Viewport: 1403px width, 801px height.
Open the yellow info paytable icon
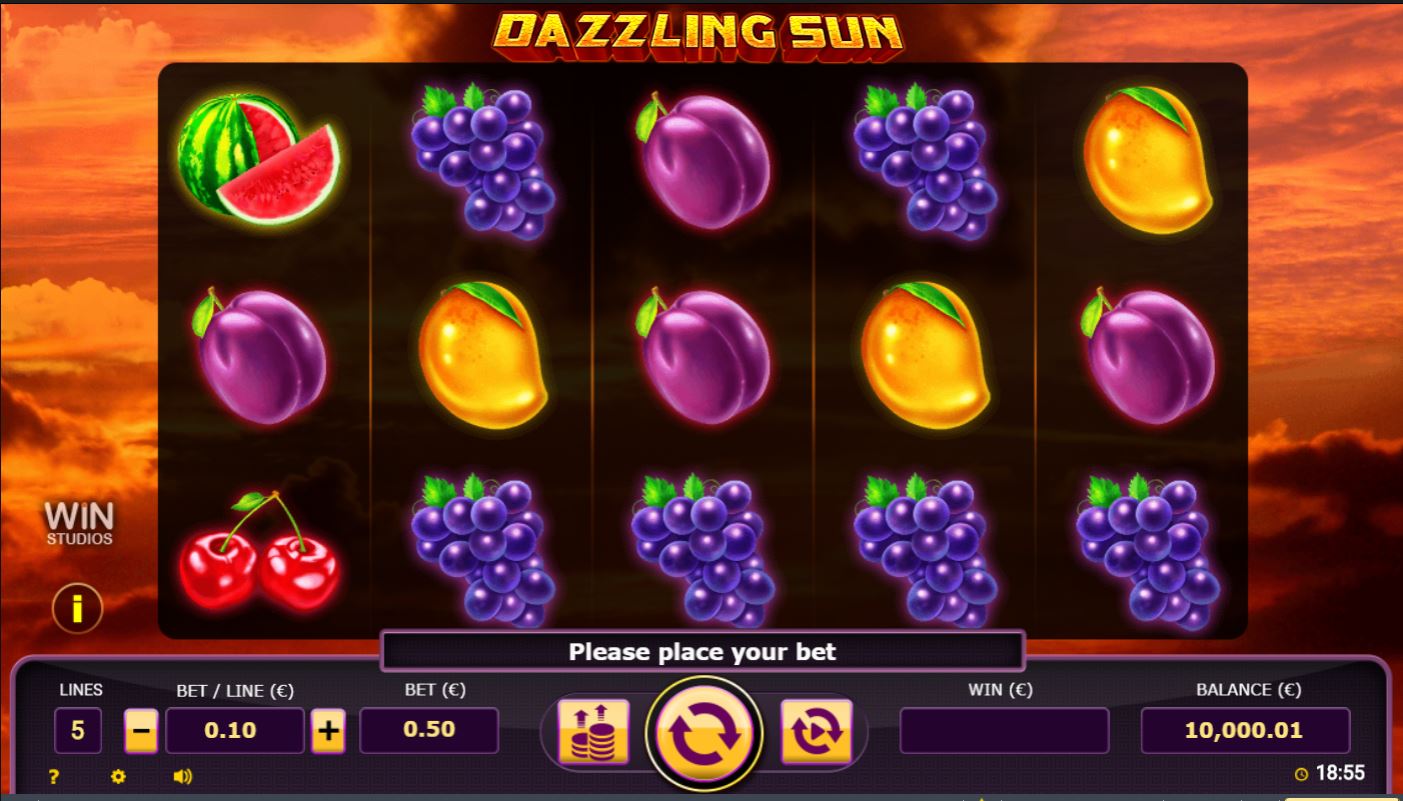78,607
